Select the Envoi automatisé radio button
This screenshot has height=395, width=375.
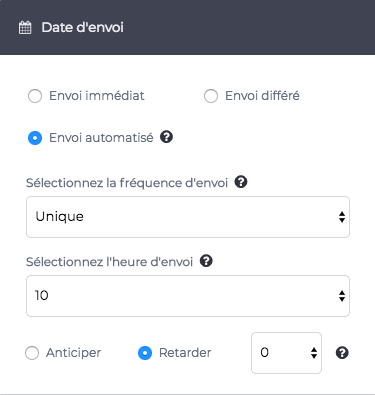point(35,138)
